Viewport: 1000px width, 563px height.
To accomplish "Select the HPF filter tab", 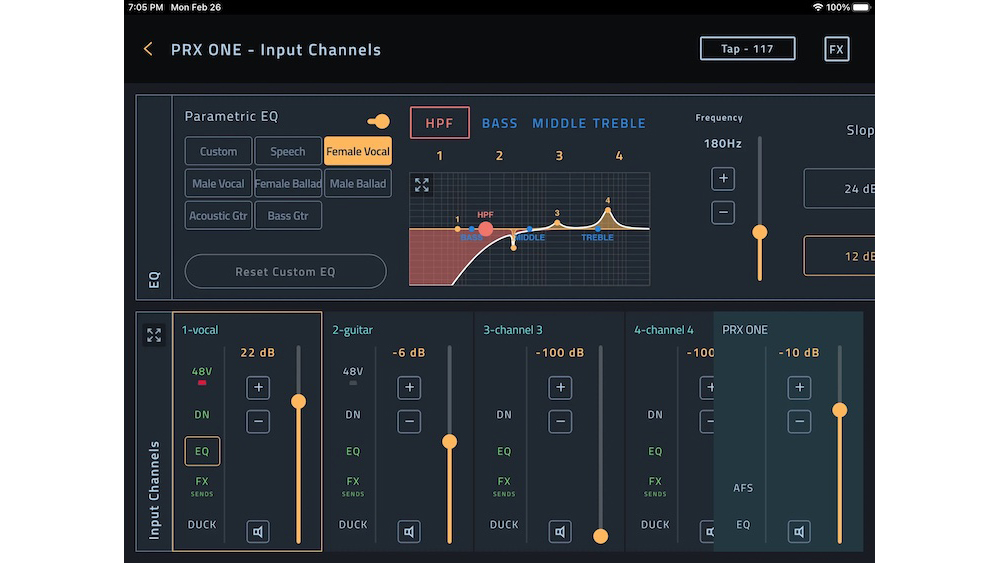I will click(439, 122).
